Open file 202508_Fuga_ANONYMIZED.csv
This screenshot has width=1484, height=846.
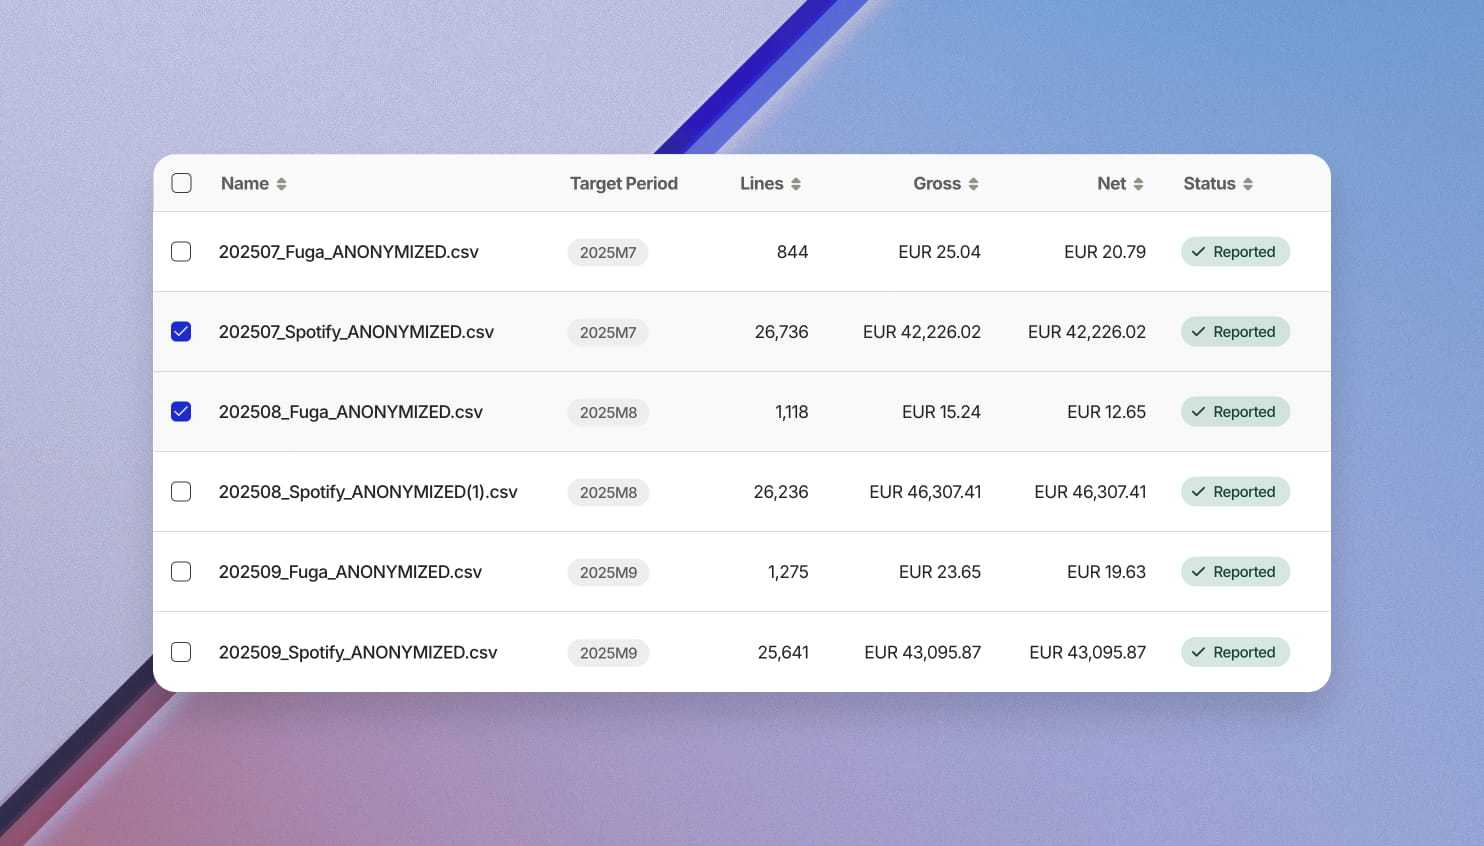tap(351, 412)
